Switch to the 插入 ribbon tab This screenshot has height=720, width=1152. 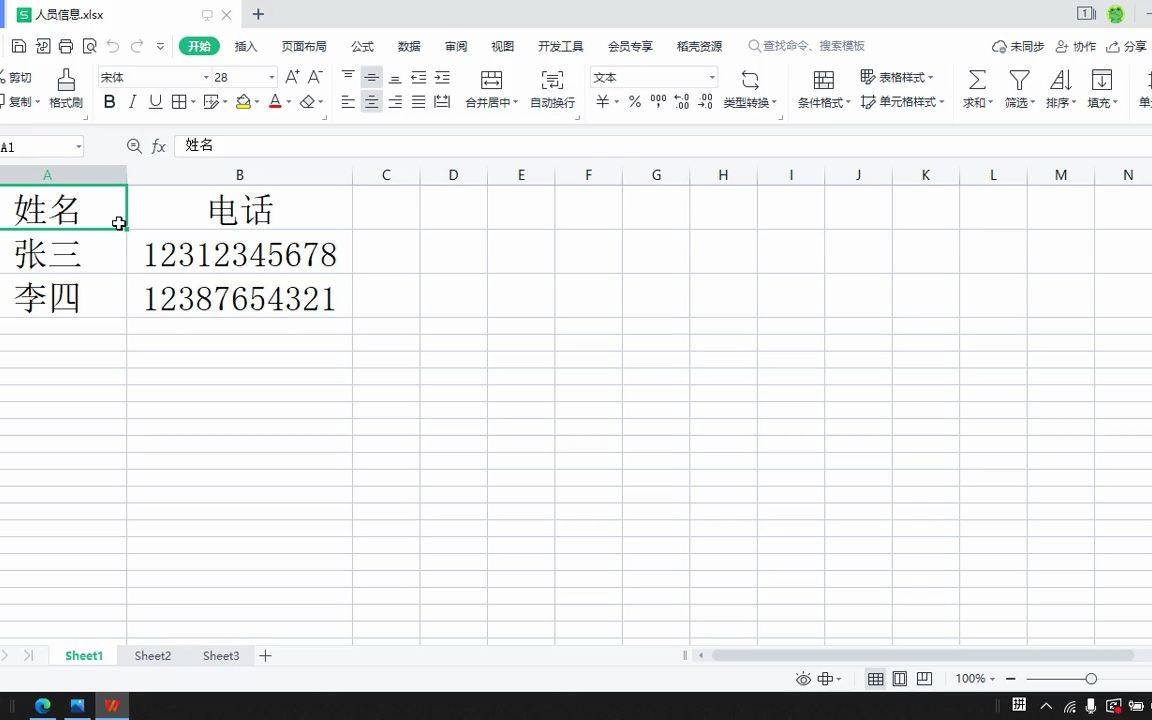(246, 45)
